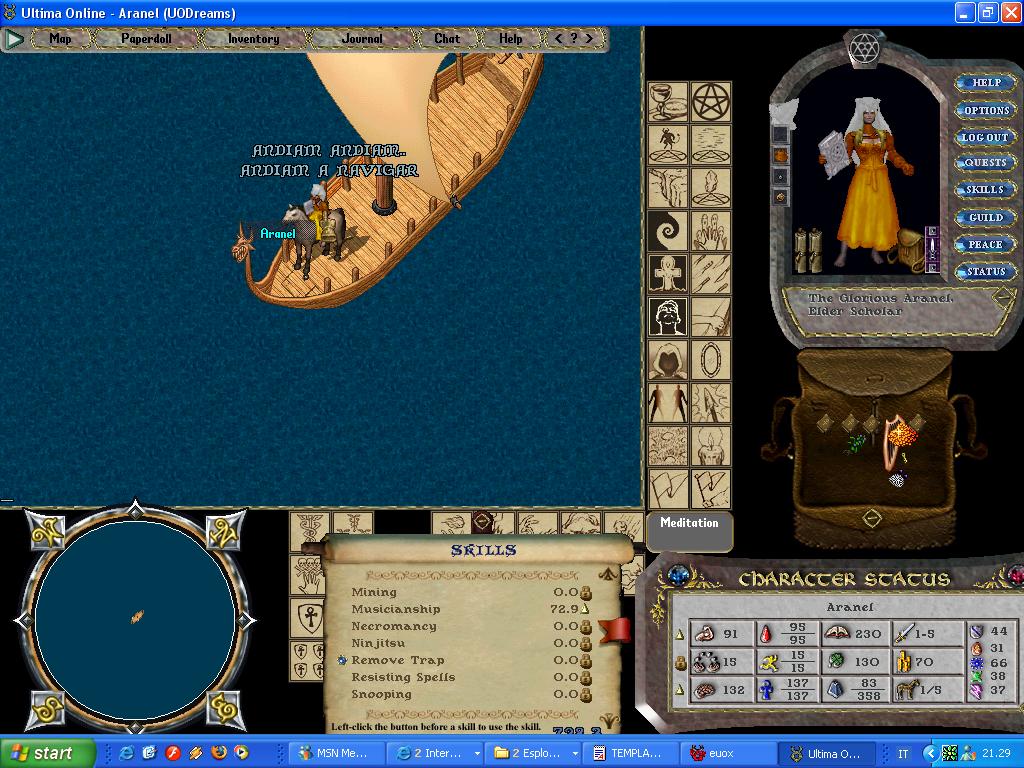
Task: Toggle Mining skill lock
Action: [x=585, y=592]
